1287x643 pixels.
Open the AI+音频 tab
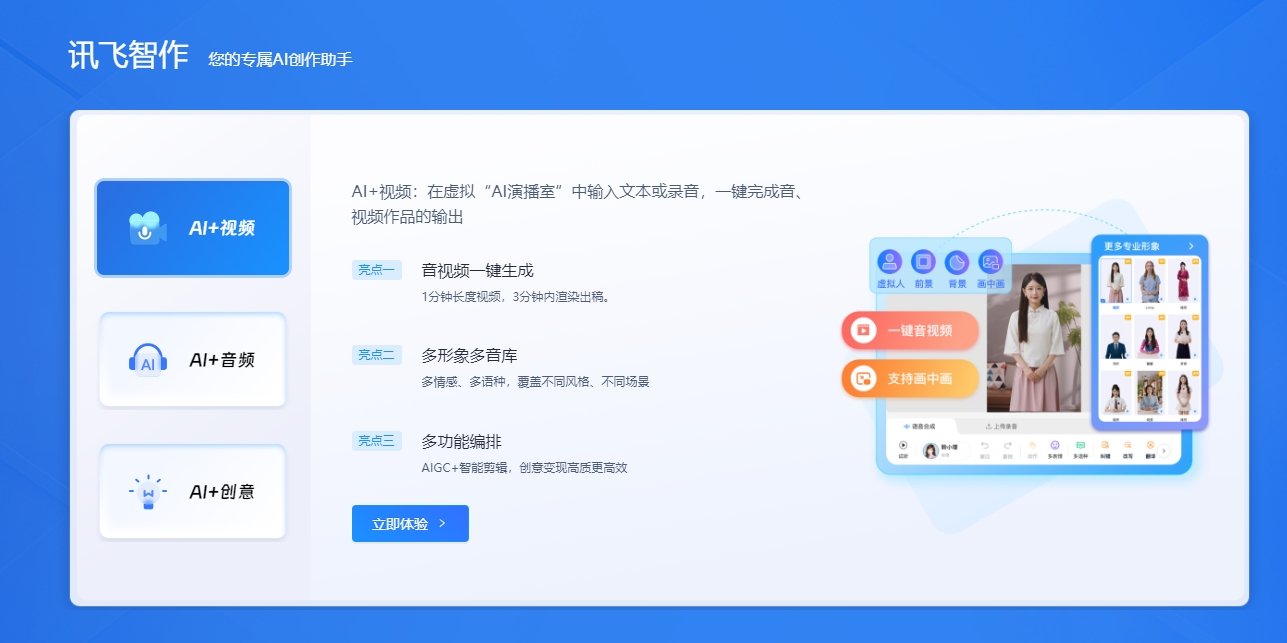click(193, 360)
